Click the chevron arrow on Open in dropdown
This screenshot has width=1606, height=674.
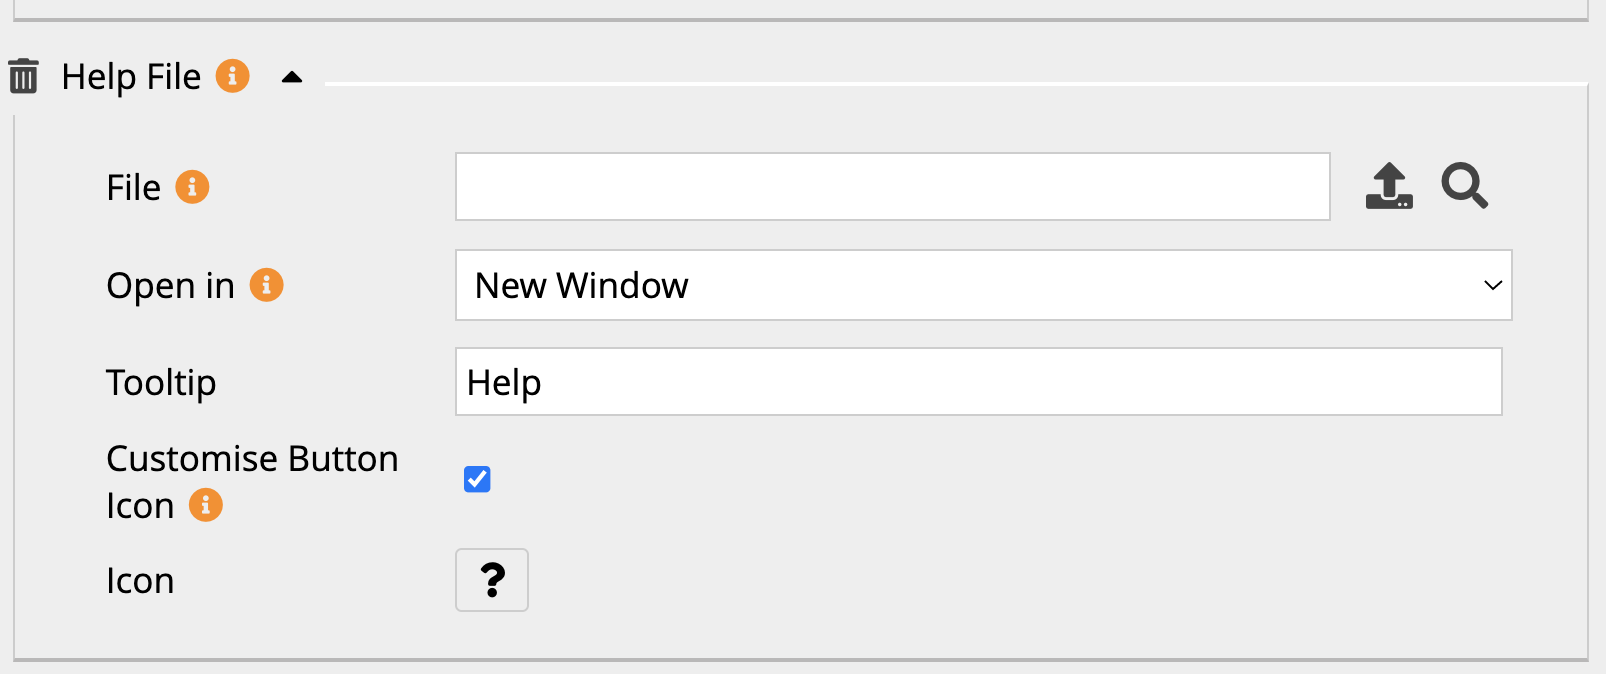[1492, 285]
